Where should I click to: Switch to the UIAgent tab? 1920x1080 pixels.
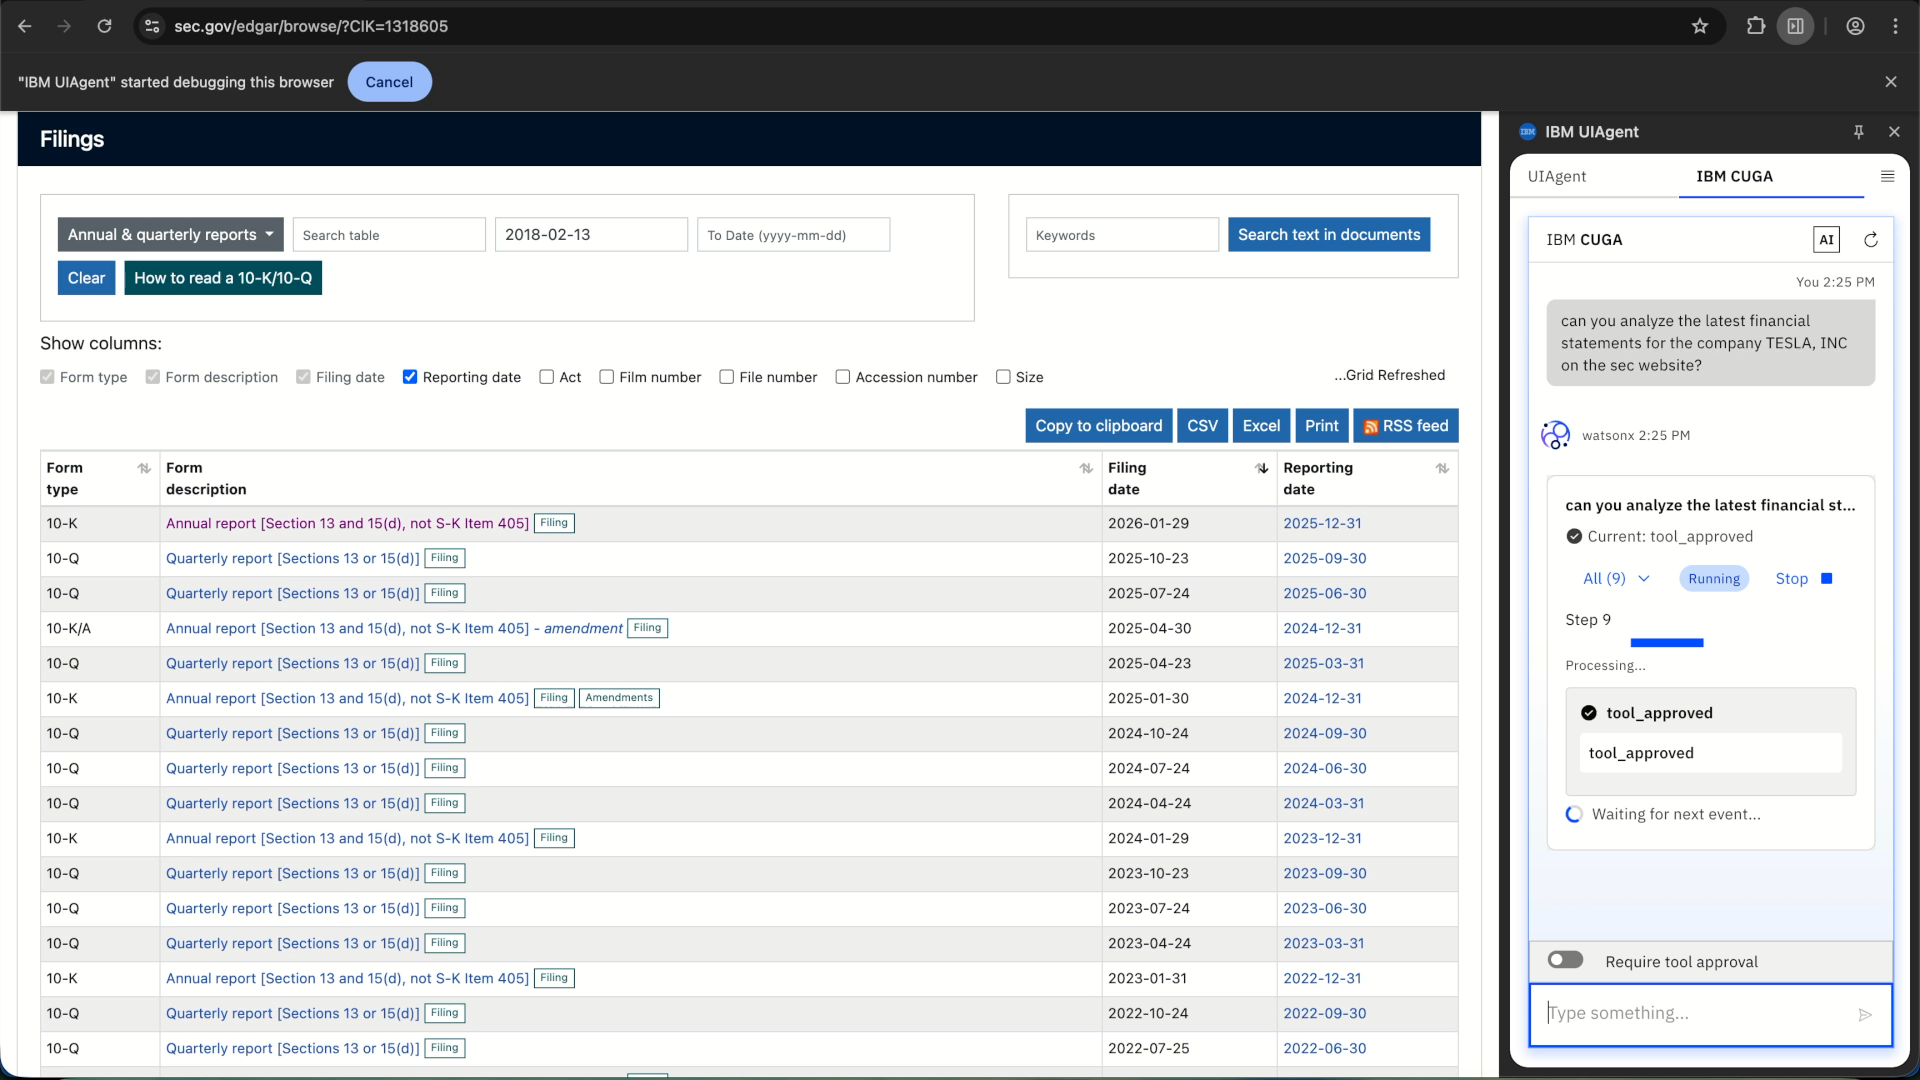1557,177
